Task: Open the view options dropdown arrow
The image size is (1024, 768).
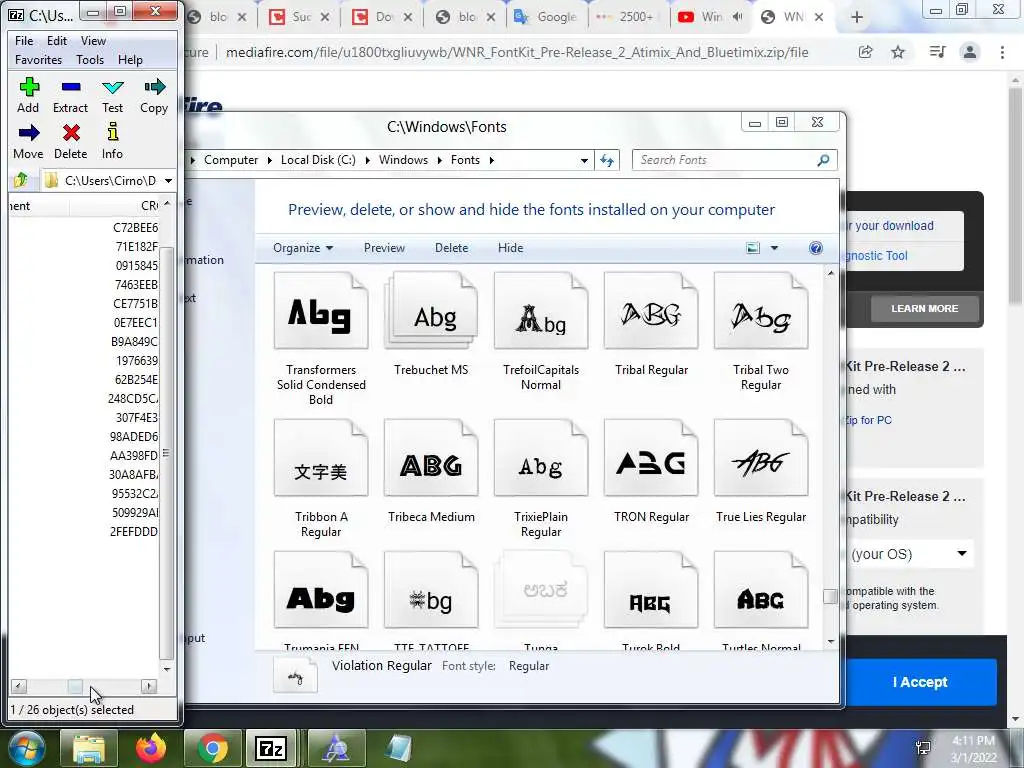Action: tap(775, 248)
